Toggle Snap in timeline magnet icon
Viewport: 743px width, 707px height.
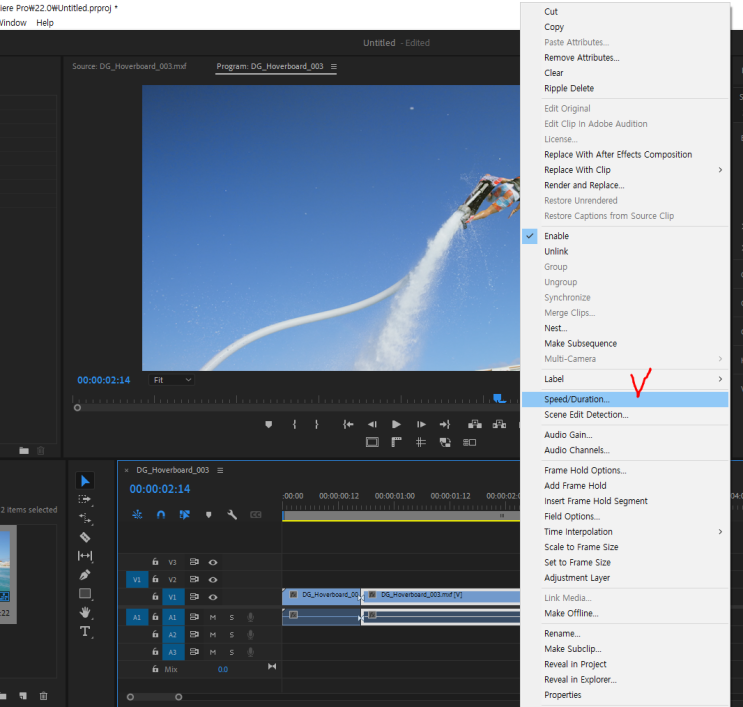[x=161, y=514]
